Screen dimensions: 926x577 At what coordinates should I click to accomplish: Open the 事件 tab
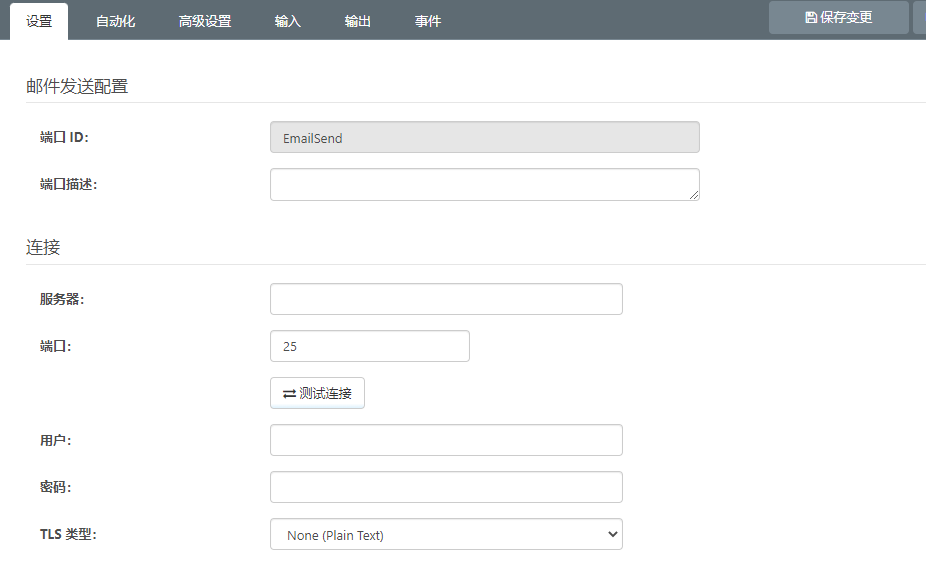pos(428,21)
